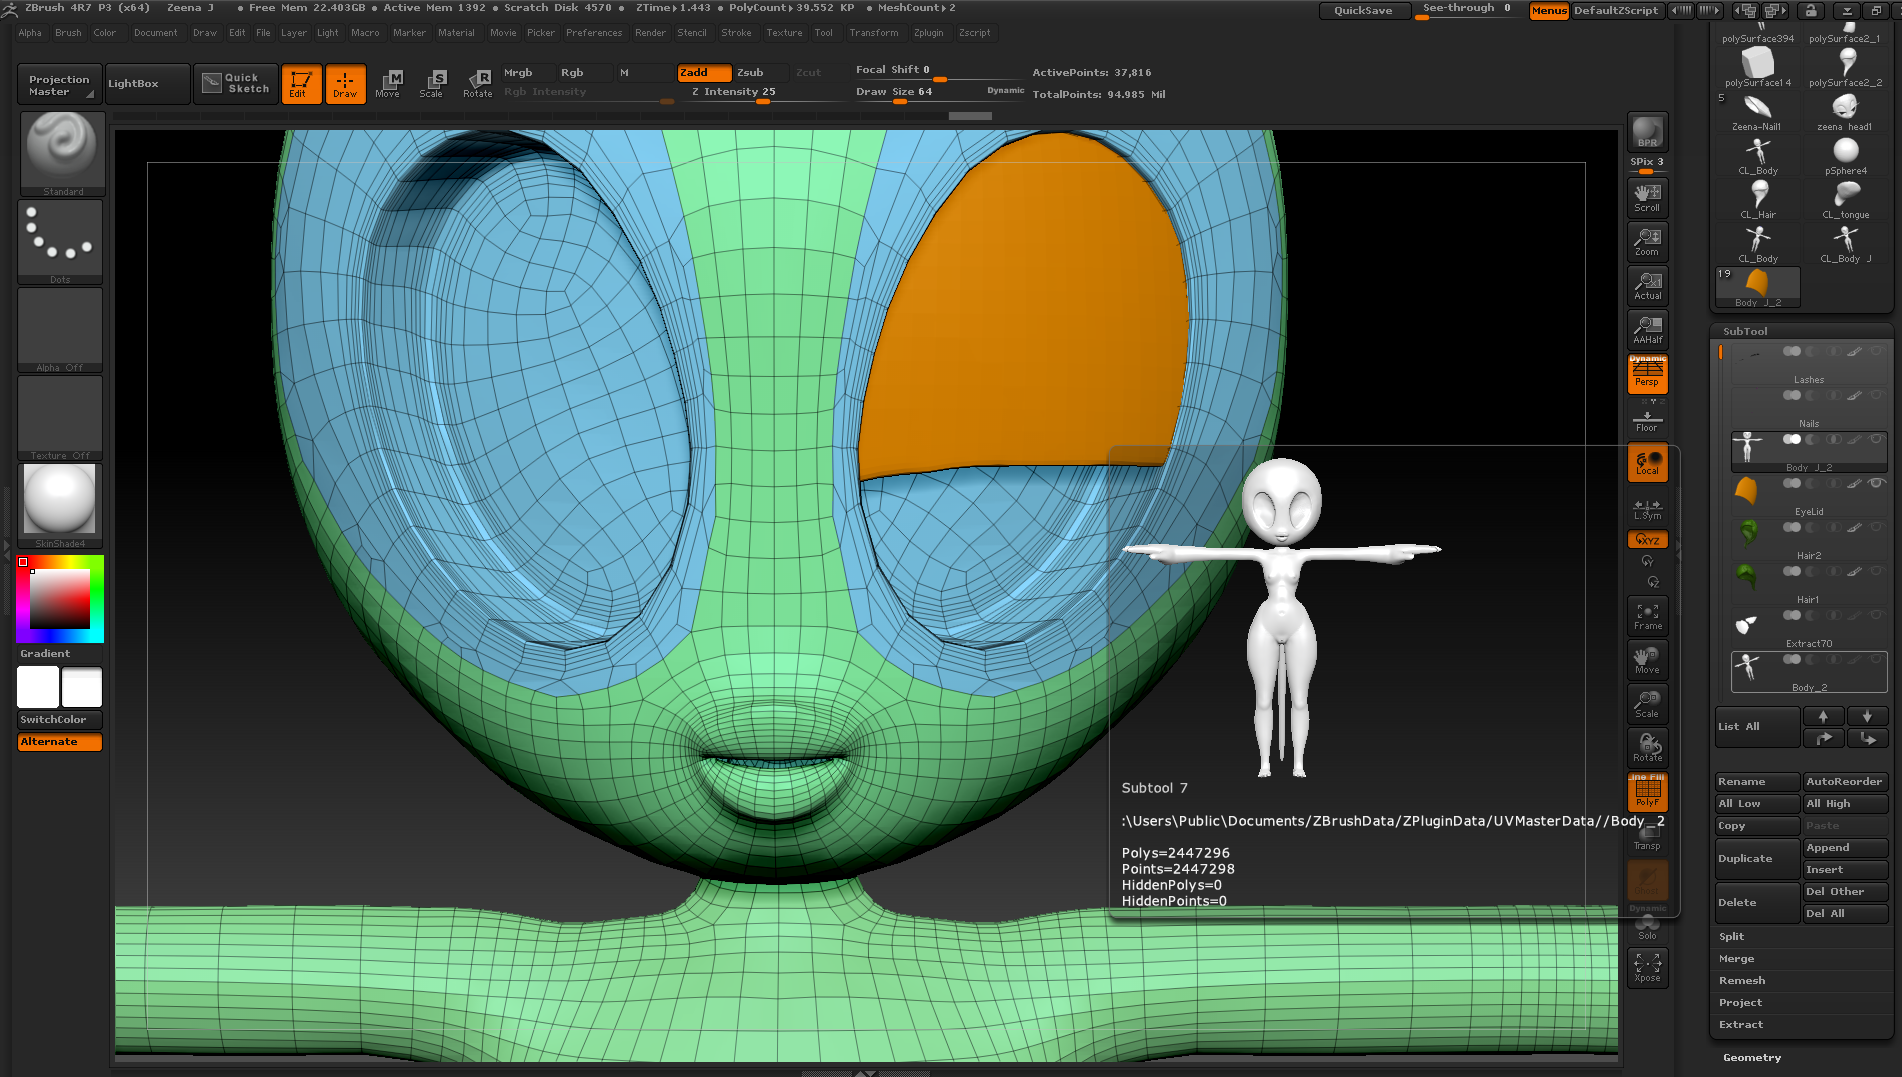Toggle PolyF wireframe display
This screenshot has height=1077, width=1902.
[x=1647, y=792]
